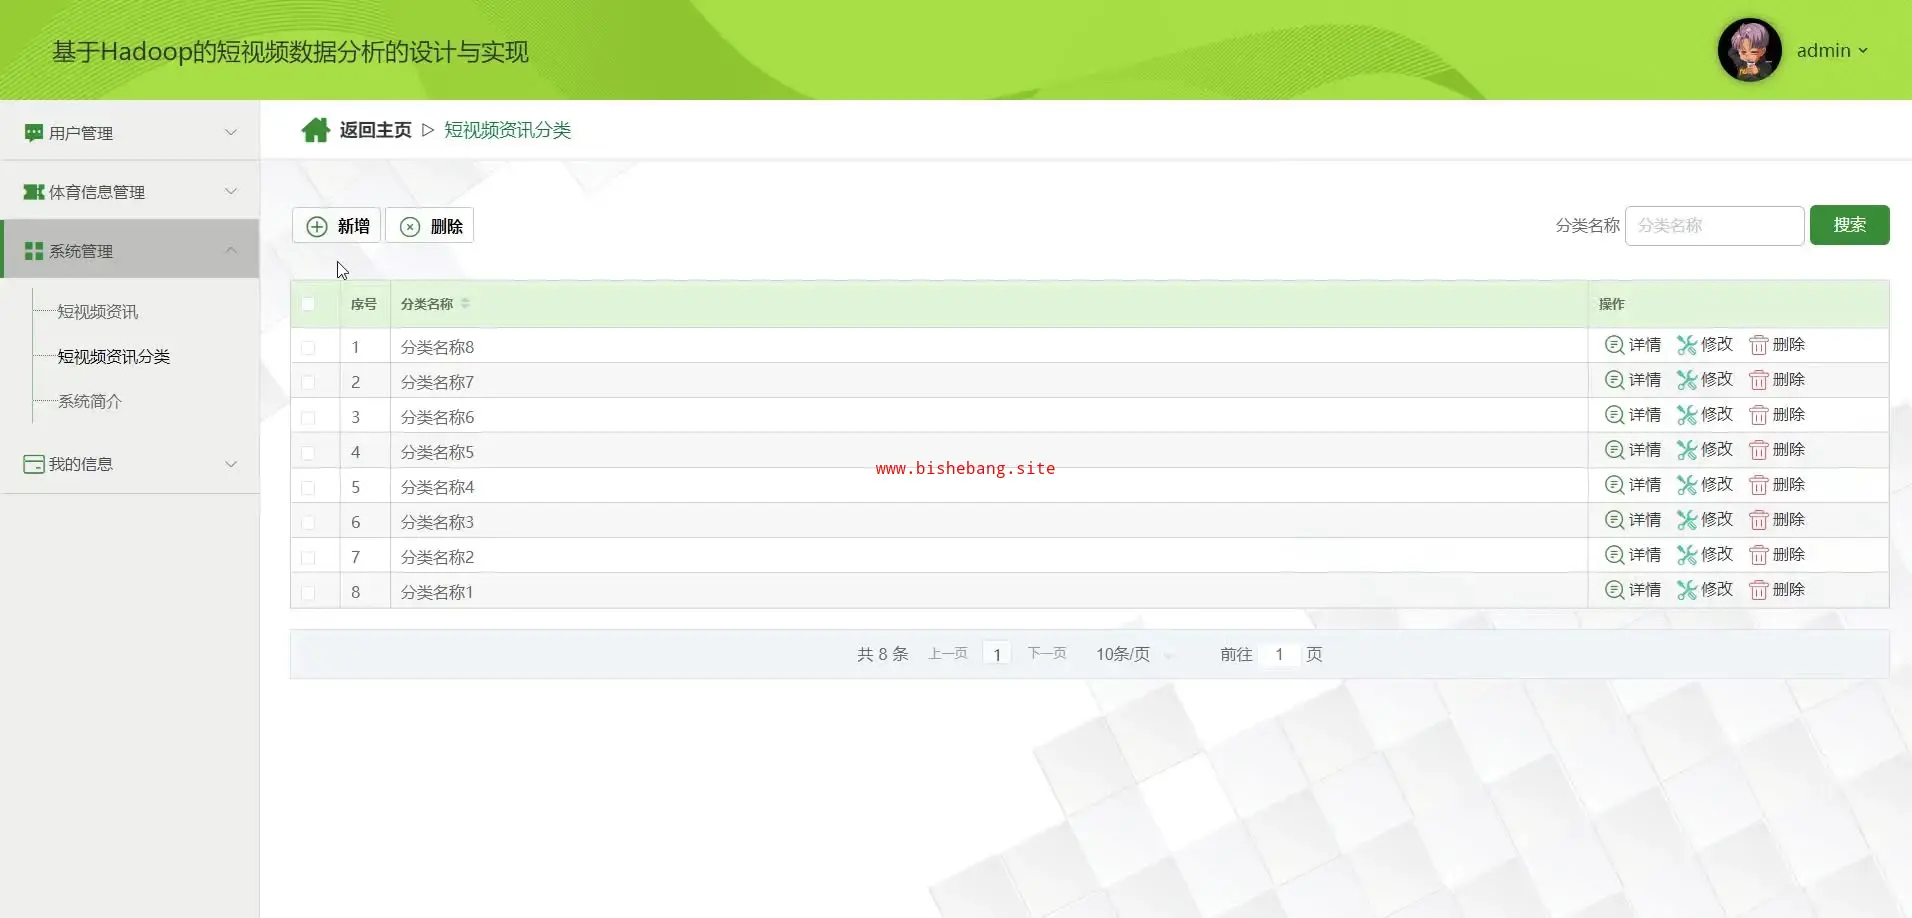View 详情 for 分类名称3
The image size is (1912, 918).
pos(1633,520)
